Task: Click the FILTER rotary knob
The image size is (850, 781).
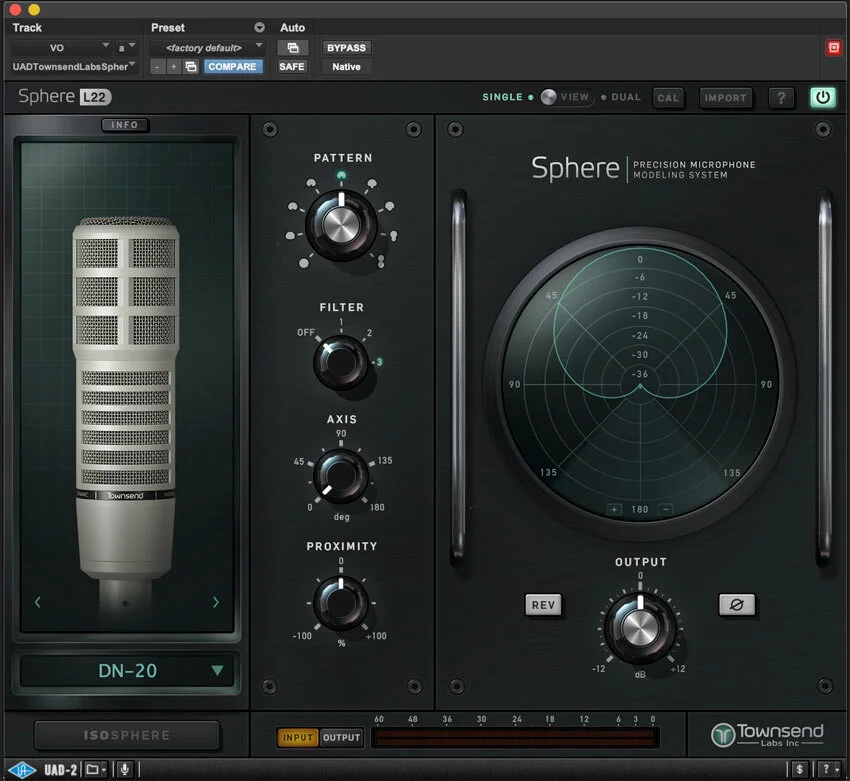Action: click(341, 362)
